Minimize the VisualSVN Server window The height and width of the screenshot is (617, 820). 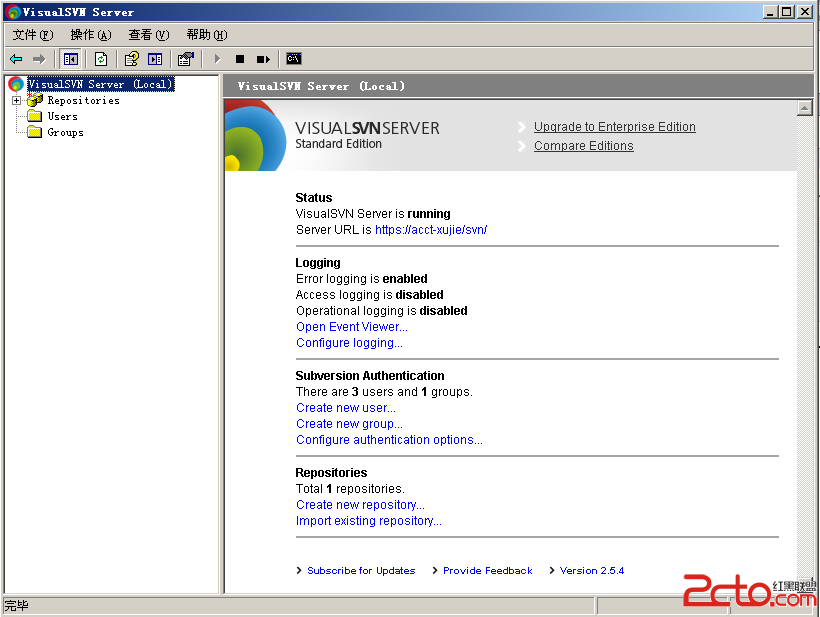pyautogui.click(x=769, y=12)
